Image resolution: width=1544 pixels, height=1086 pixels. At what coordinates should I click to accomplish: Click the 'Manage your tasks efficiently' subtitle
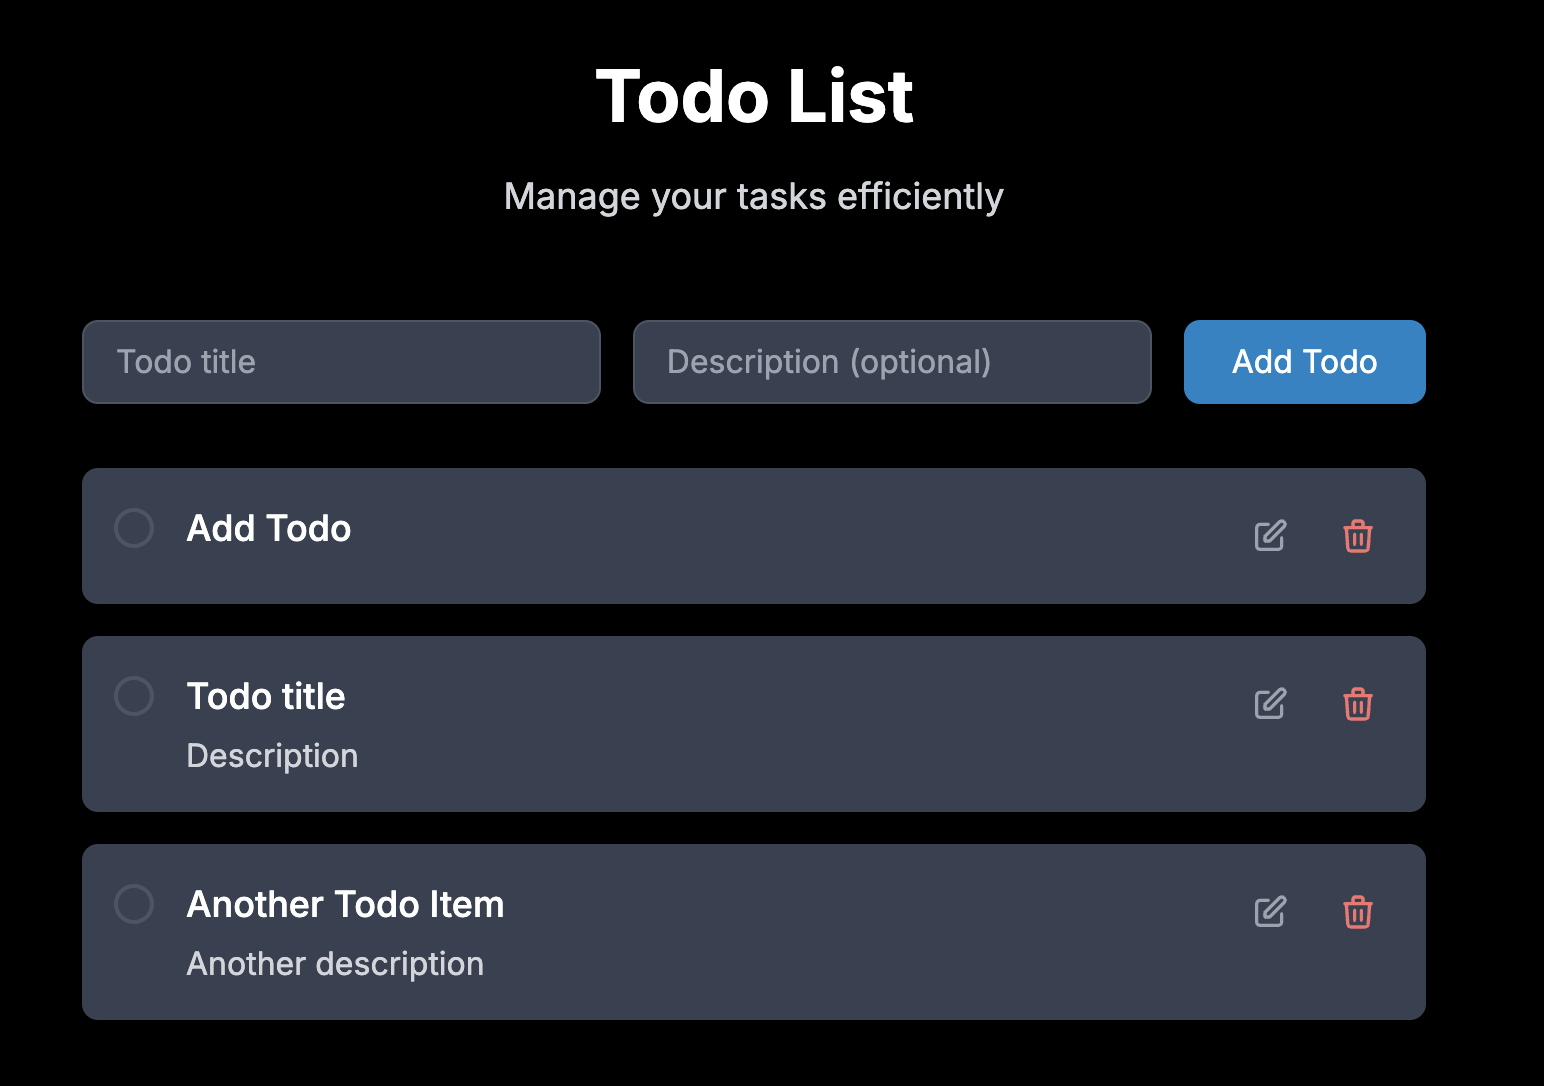click(754, 197)
